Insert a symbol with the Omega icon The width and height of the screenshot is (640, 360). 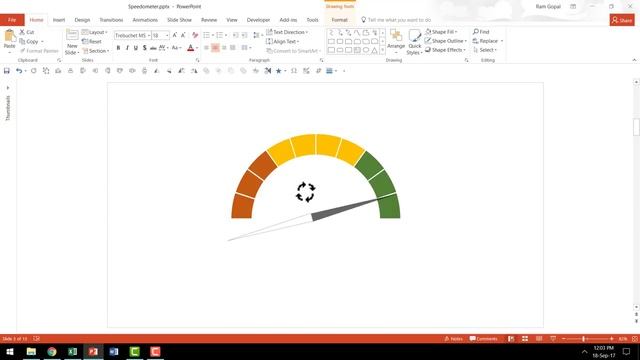click(293, 71)
